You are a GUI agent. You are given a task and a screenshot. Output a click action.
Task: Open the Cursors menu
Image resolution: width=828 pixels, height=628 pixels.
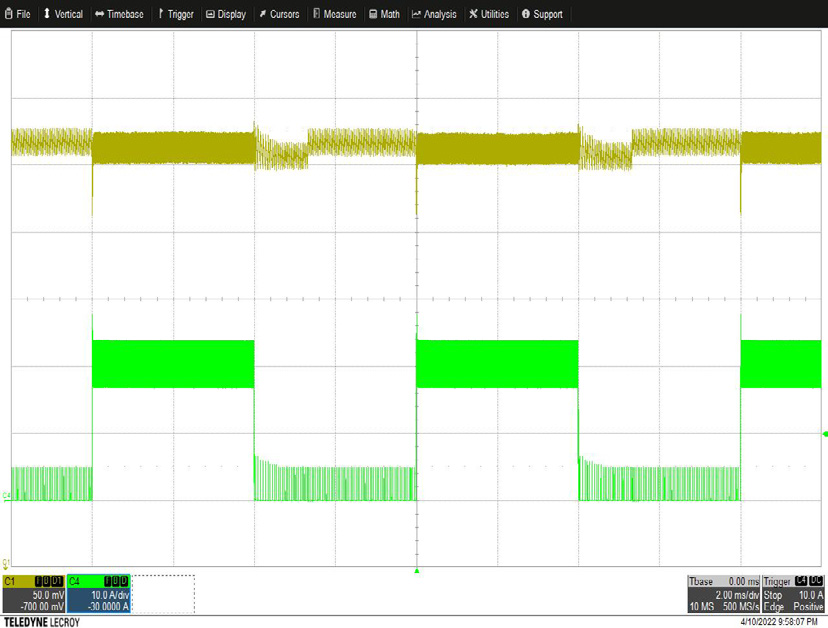278,14
